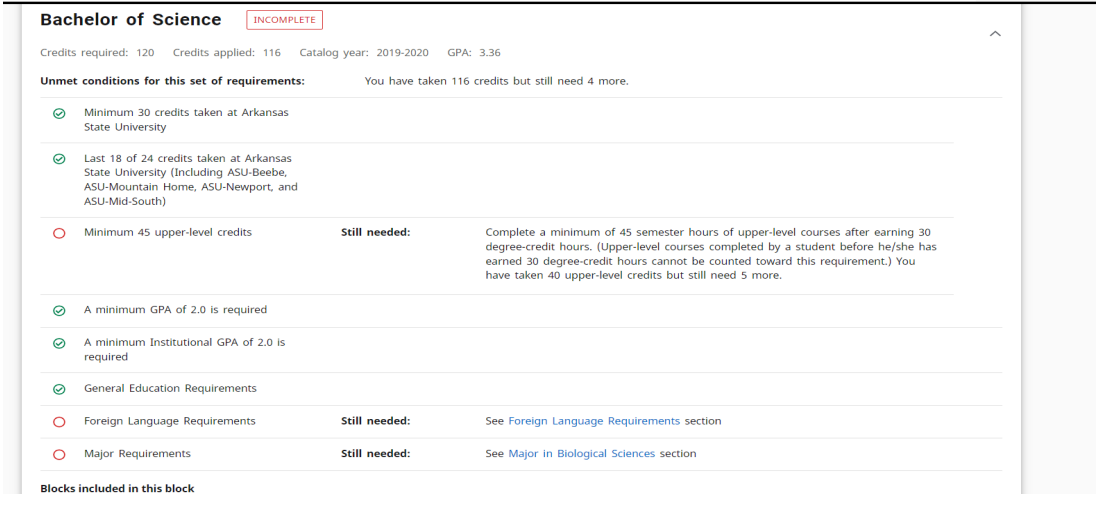
Task: Click green check icon for Minimum 30 credits
Action: point(59,113)
